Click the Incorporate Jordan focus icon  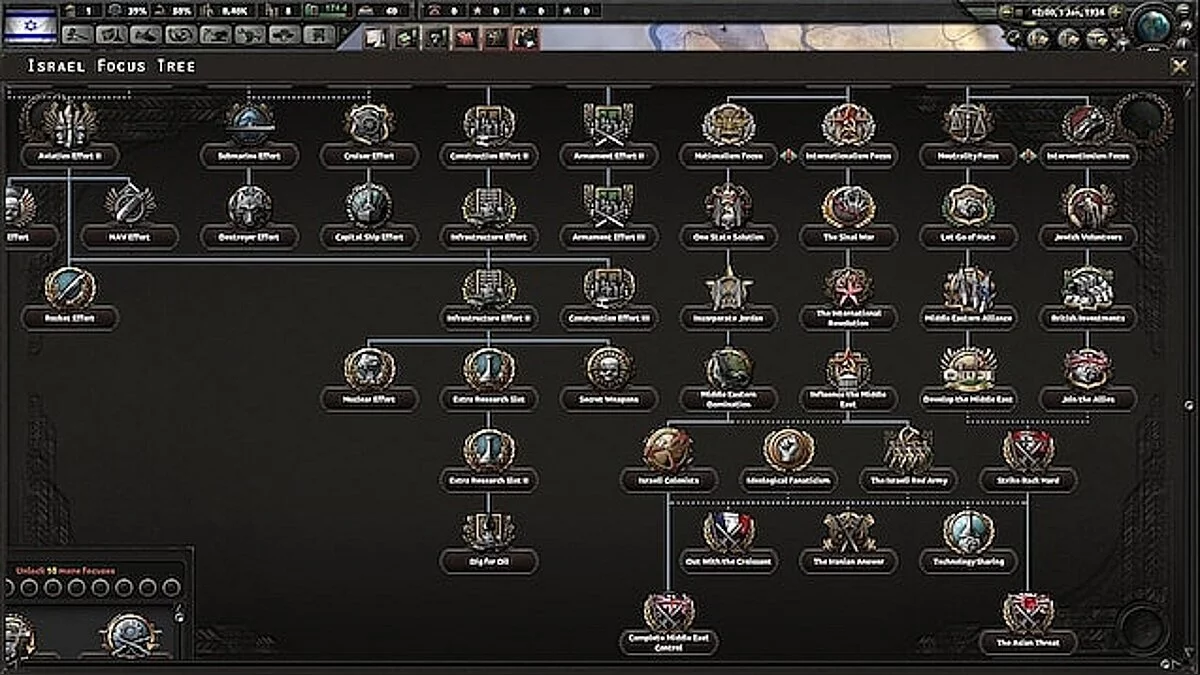click(x=728, y=288)
